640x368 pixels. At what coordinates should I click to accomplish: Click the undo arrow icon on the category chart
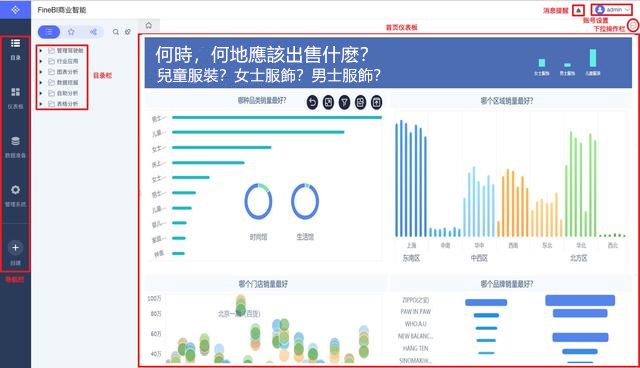[x=312, y=102]
